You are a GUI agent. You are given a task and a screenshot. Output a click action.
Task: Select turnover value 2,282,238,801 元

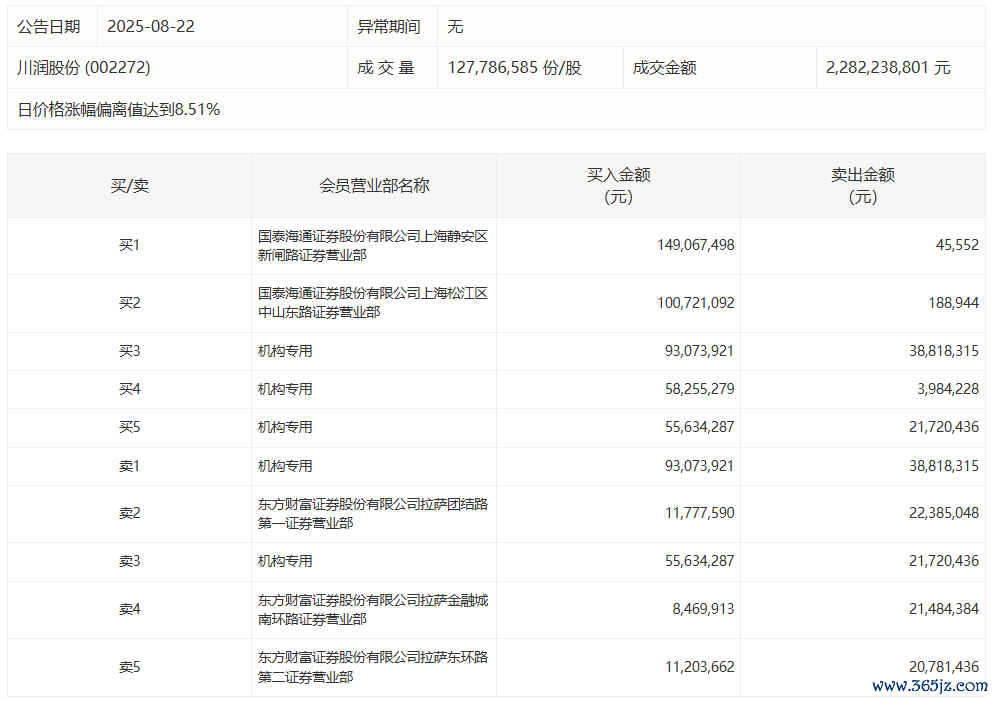coord(888,67)
